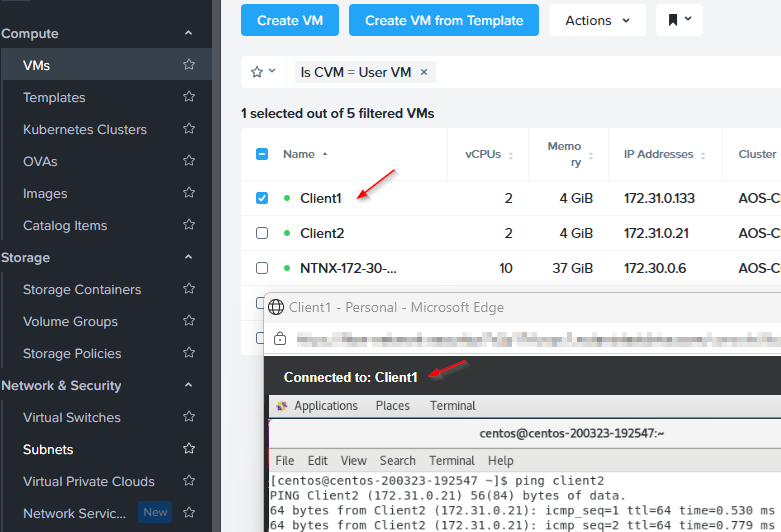Select the Client2 VM checkbox
Viewport: 781px width, 532px height.
coord(262,233)
